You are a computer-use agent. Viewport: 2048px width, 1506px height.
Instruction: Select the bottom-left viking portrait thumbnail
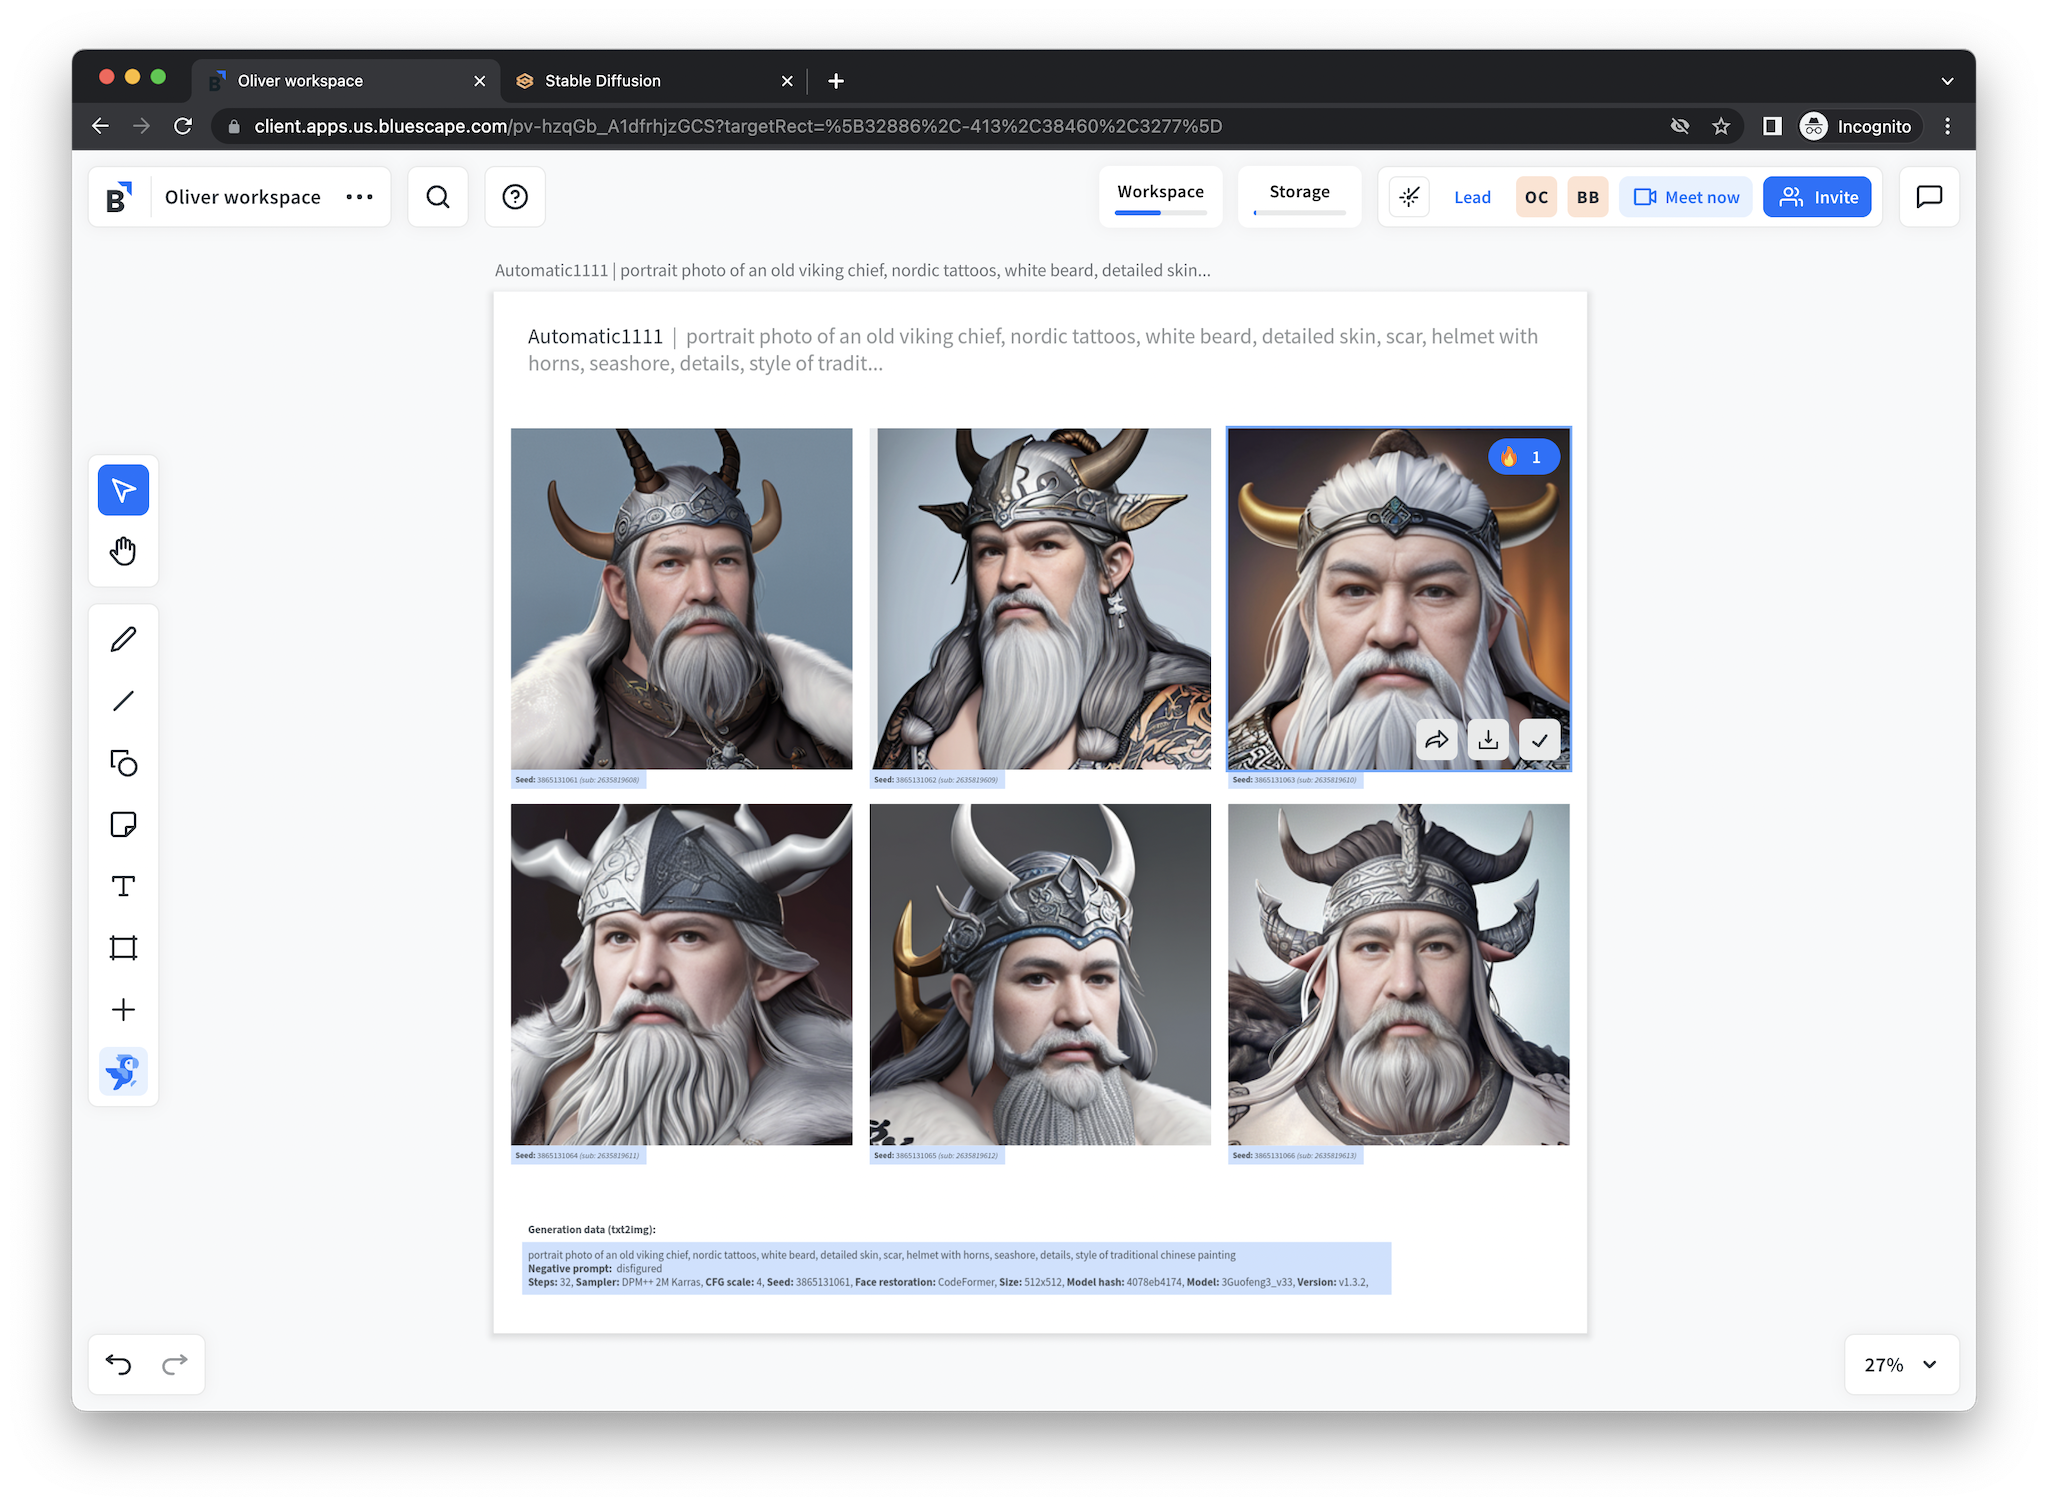tap(681, 975)
